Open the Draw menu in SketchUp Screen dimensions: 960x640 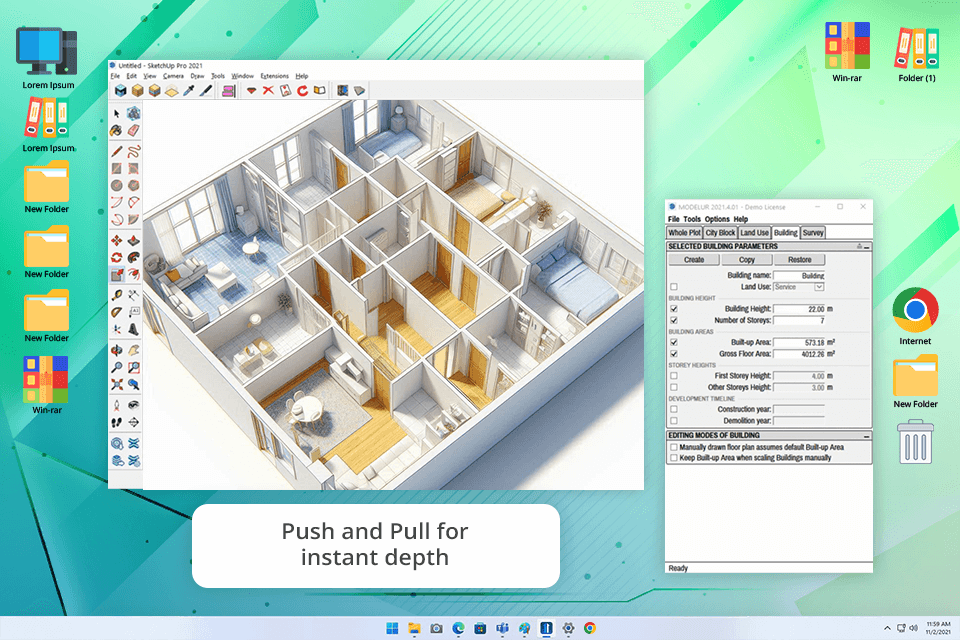click(197, 76)
